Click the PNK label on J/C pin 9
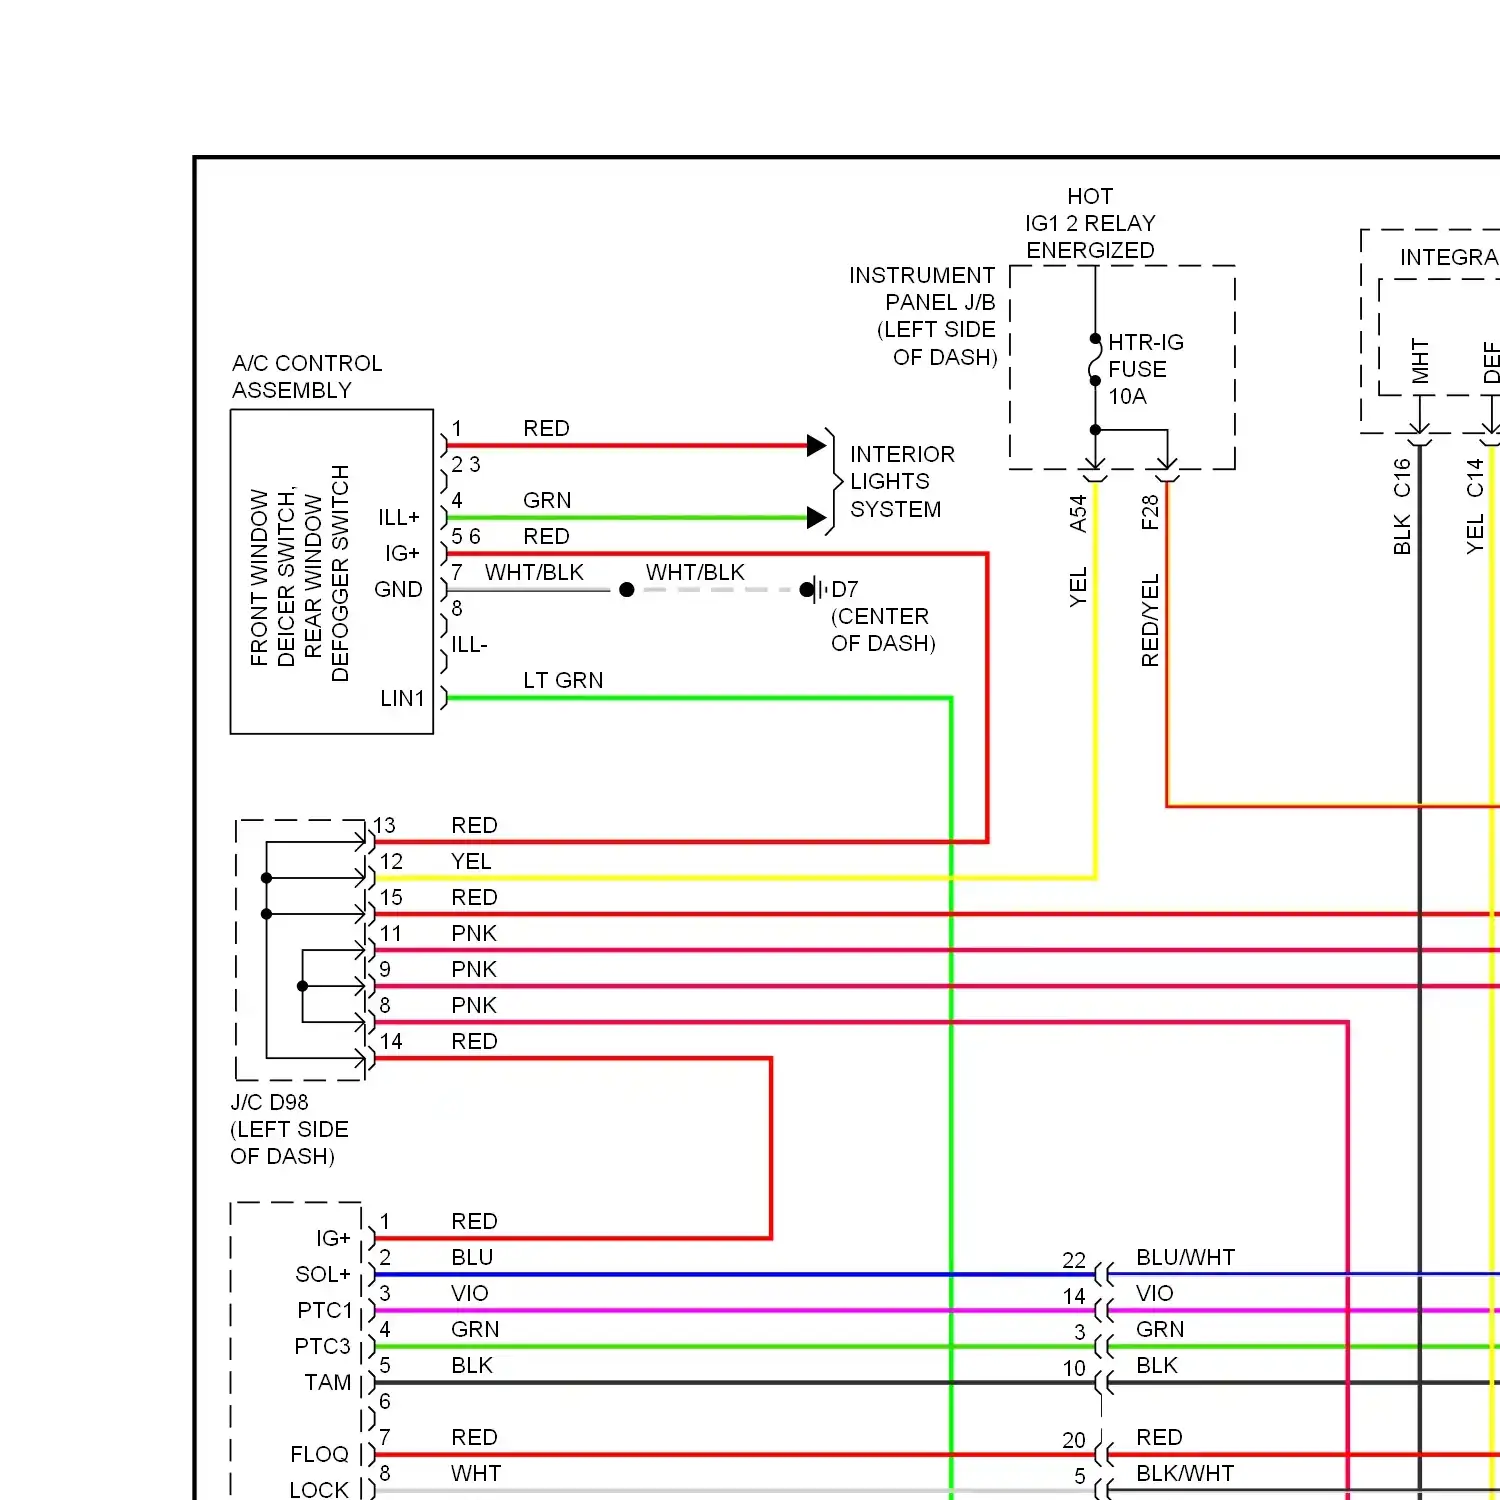 pyautogui.click(x=474, y=969)
